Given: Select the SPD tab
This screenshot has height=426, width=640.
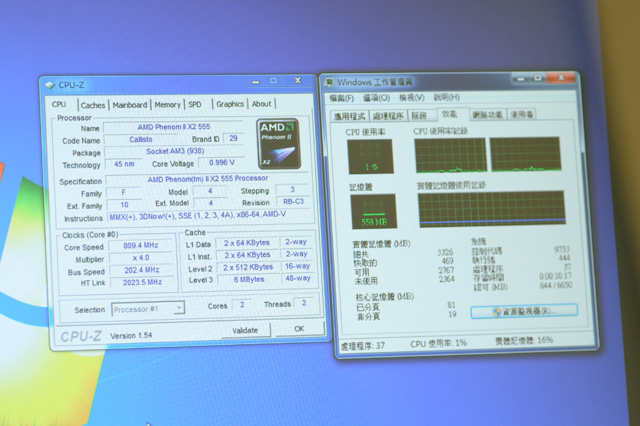Looking at the screenshot, I should click(x=195, y=104).
